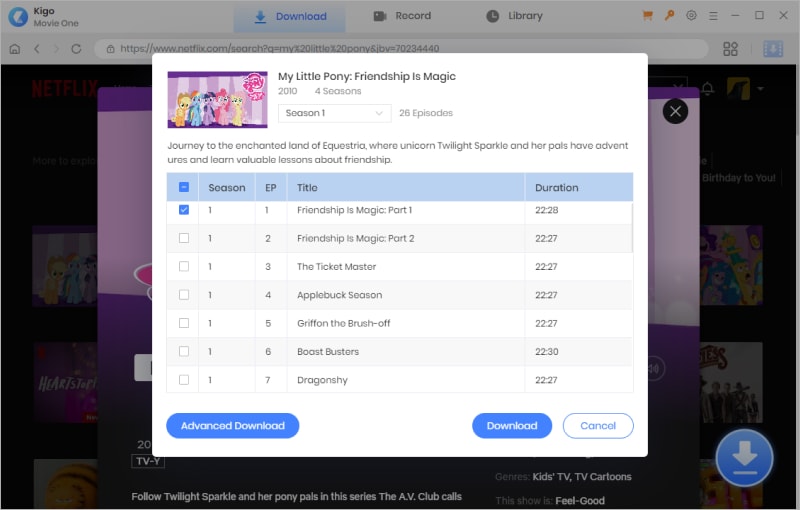Click the blue Download button
This screenshot has width=800, height=510.
point(512,425)
